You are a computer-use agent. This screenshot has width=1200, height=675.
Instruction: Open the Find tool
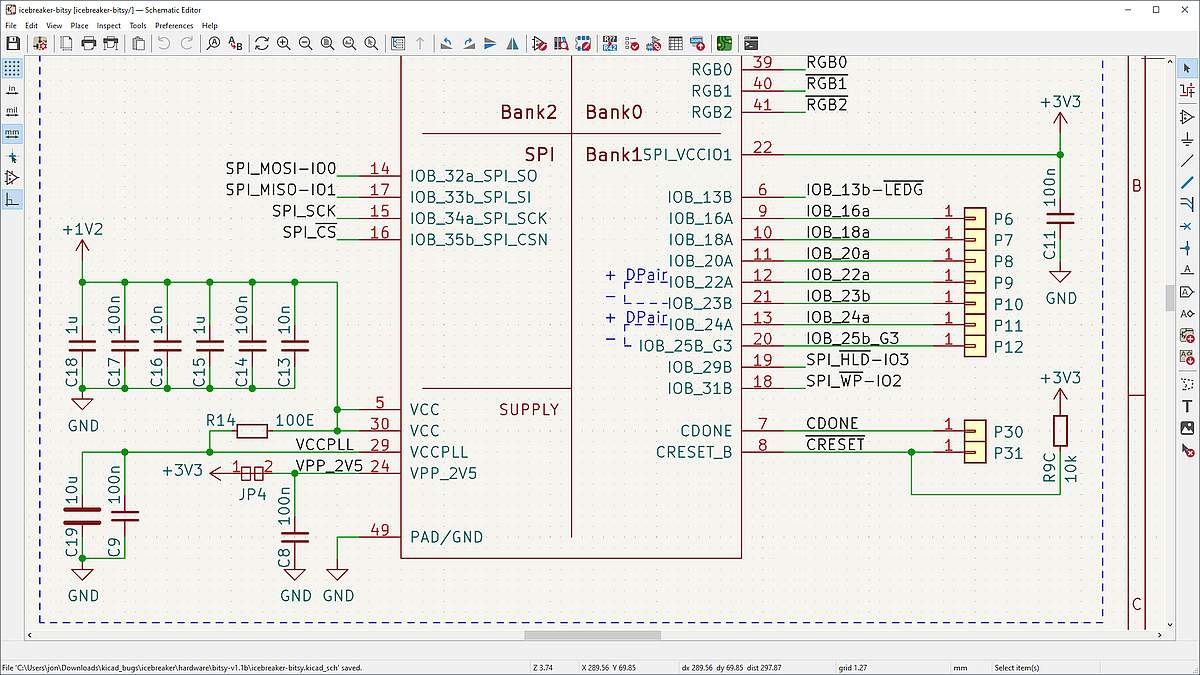point(213,44)
